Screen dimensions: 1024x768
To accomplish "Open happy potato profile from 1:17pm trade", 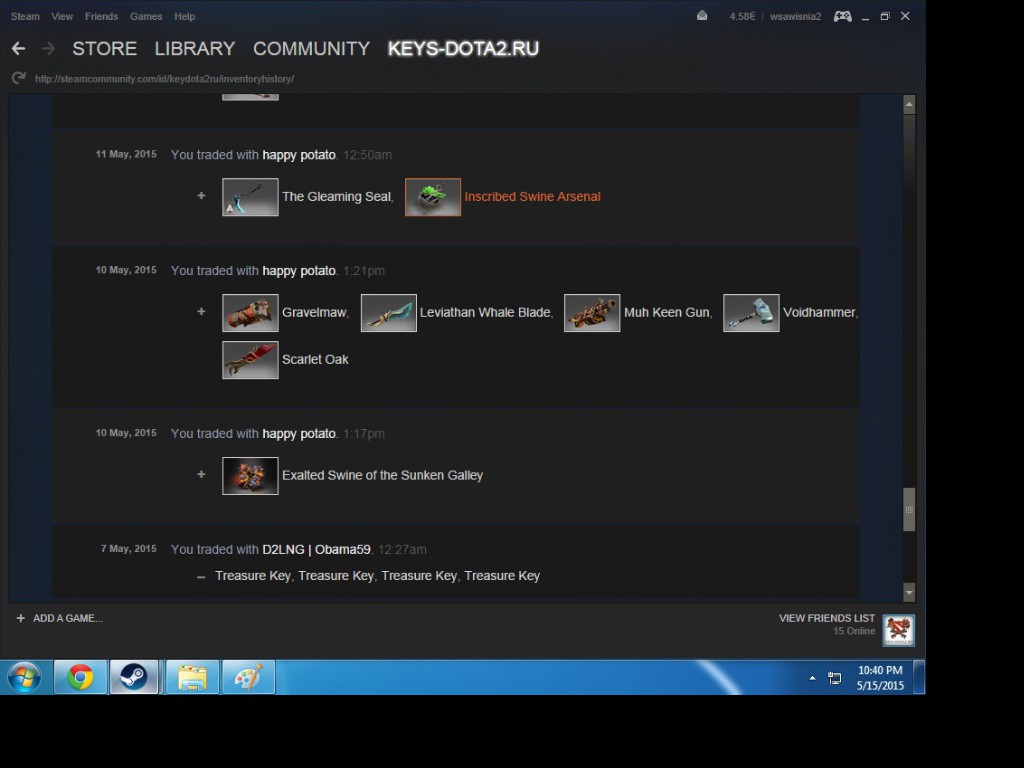I will (x=299, y=434).
